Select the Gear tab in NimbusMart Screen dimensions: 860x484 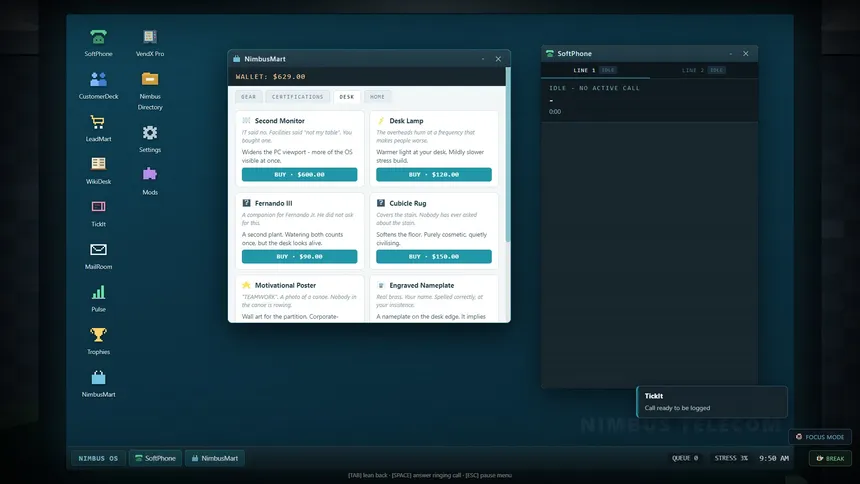click(248, 97)
